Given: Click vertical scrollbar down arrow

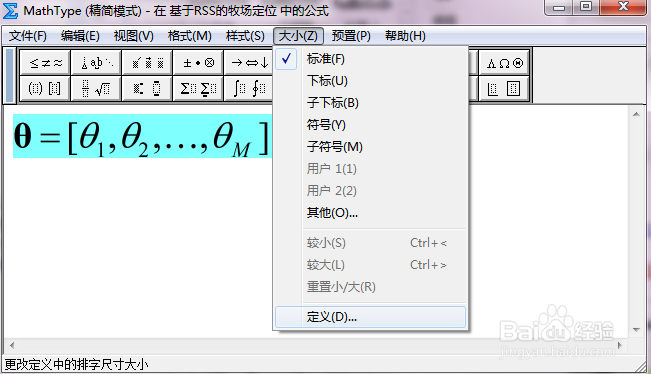Looking at the screenshot, I should [636, 330].
